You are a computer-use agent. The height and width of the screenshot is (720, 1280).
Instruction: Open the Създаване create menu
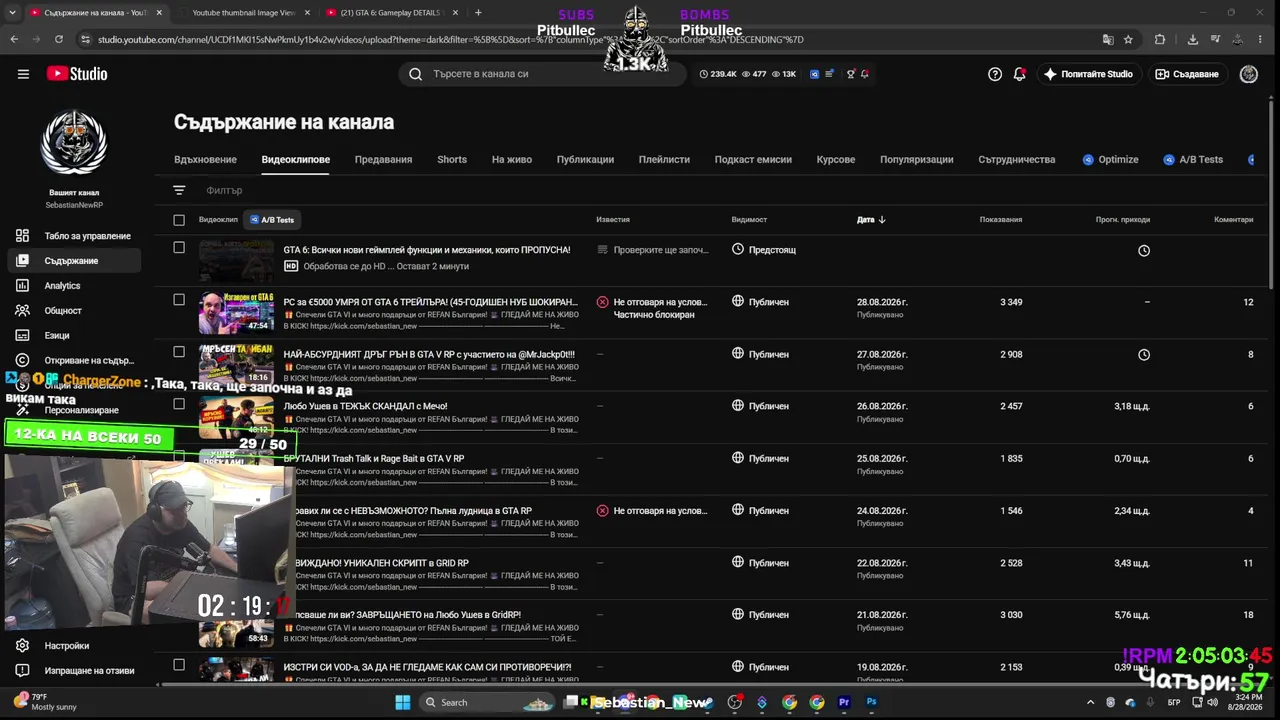click(1187, 74)
